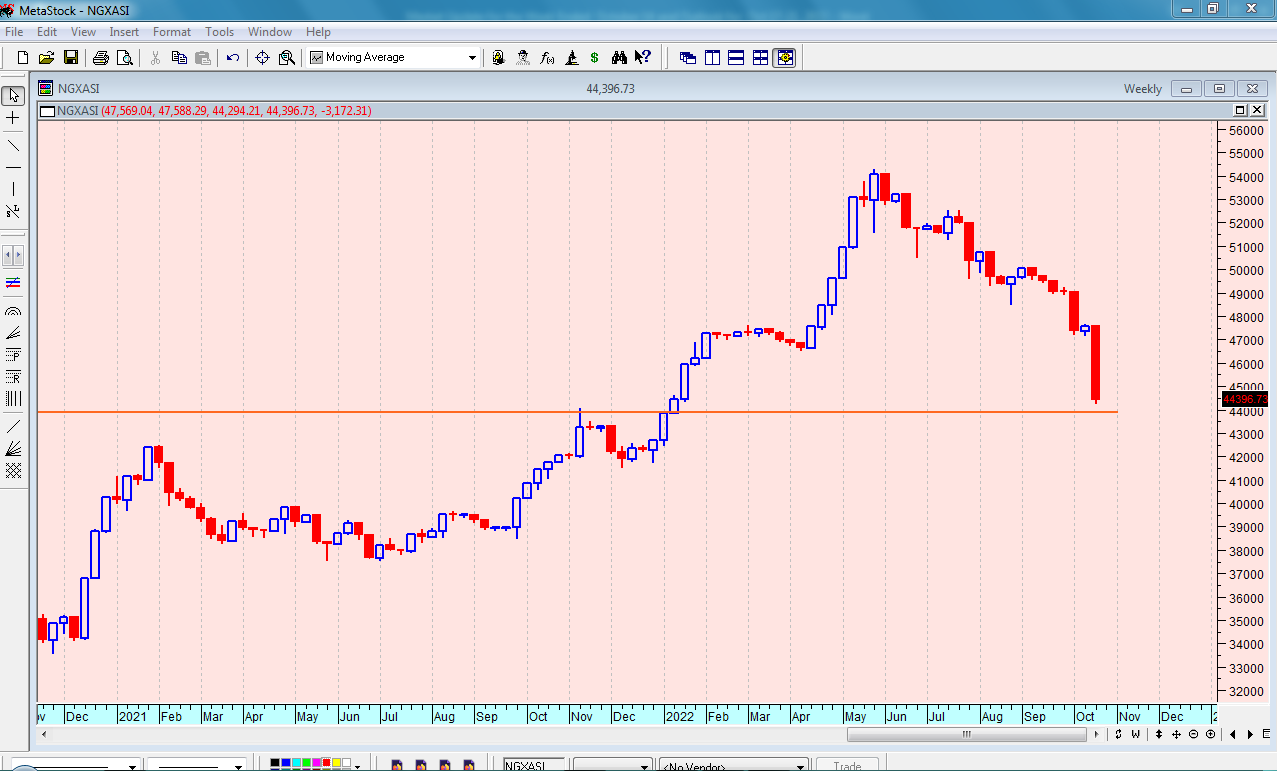
Task: Open the Window menu
Action: tap(270, 32)
